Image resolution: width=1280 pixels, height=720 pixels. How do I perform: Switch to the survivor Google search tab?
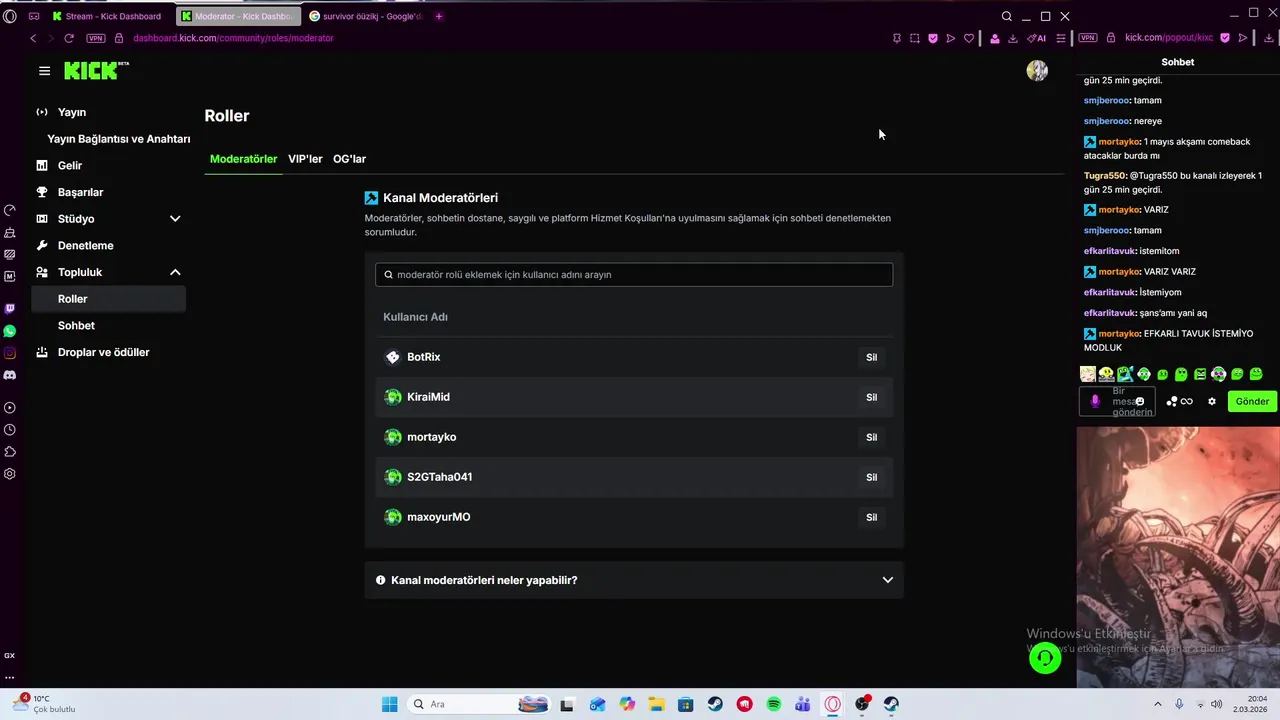366,16
